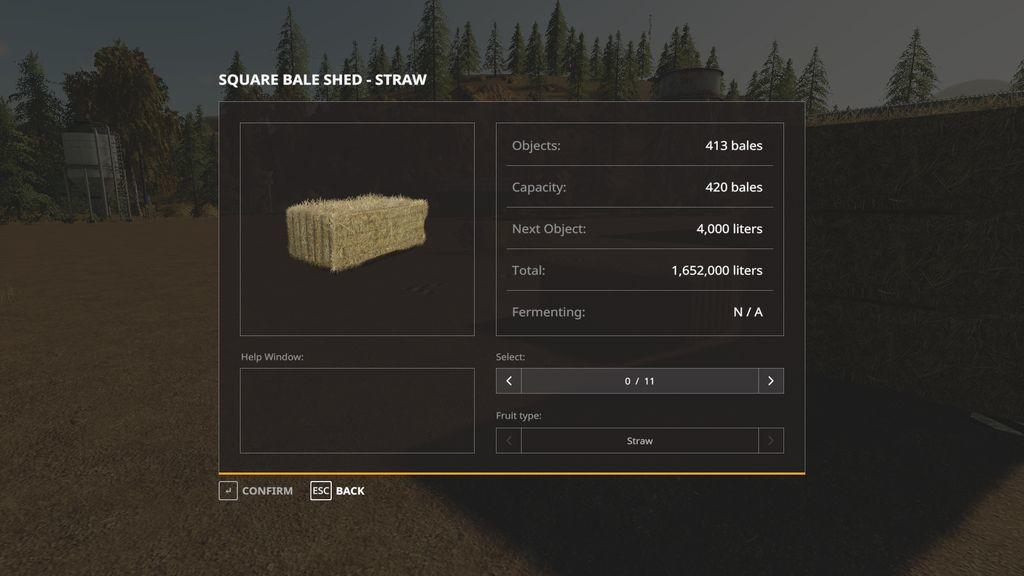Image resolution: width=1024 pixels, height=576 pixels.
Task: Click the ESC key icon
Action: point(320,491)
